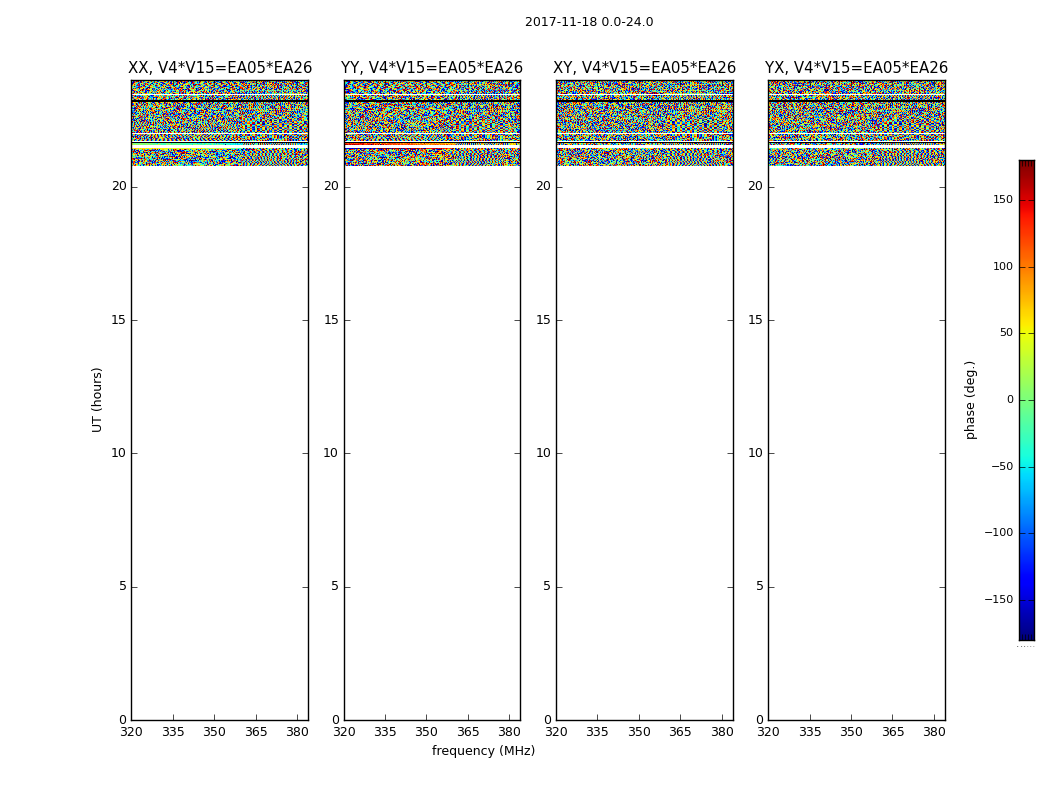The image size is (1050, 800).
Task: Click the YY, V4*V15=EA05*EA26 panel title
Action: tap(432, 68)
